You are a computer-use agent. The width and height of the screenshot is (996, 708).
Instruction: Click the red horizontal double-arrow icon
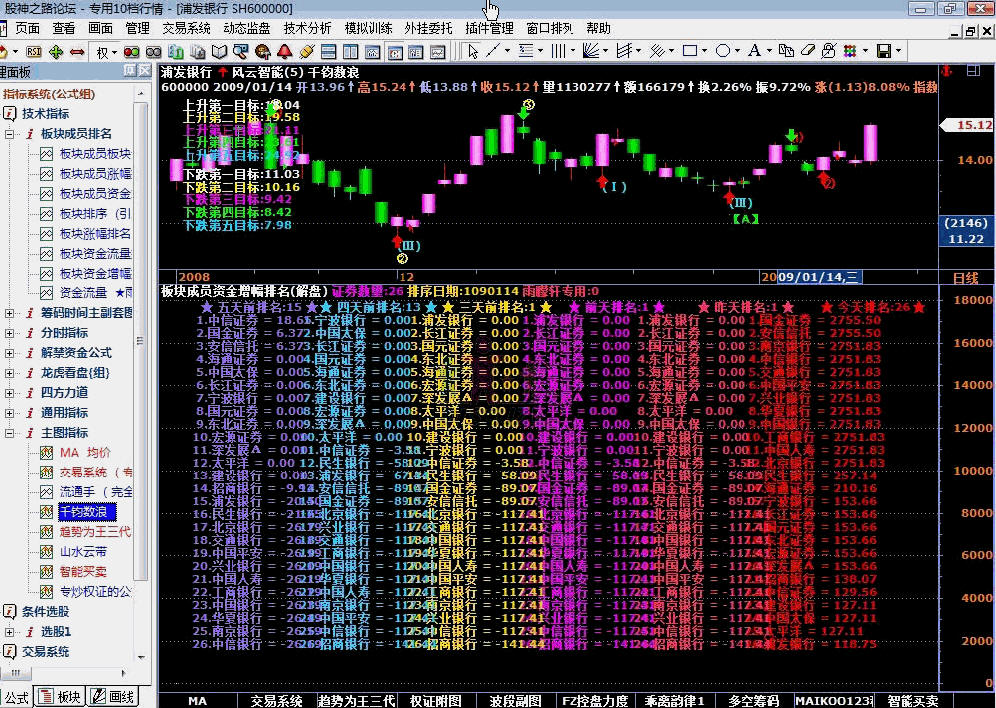pyautogui.click(x=77, y=52)
